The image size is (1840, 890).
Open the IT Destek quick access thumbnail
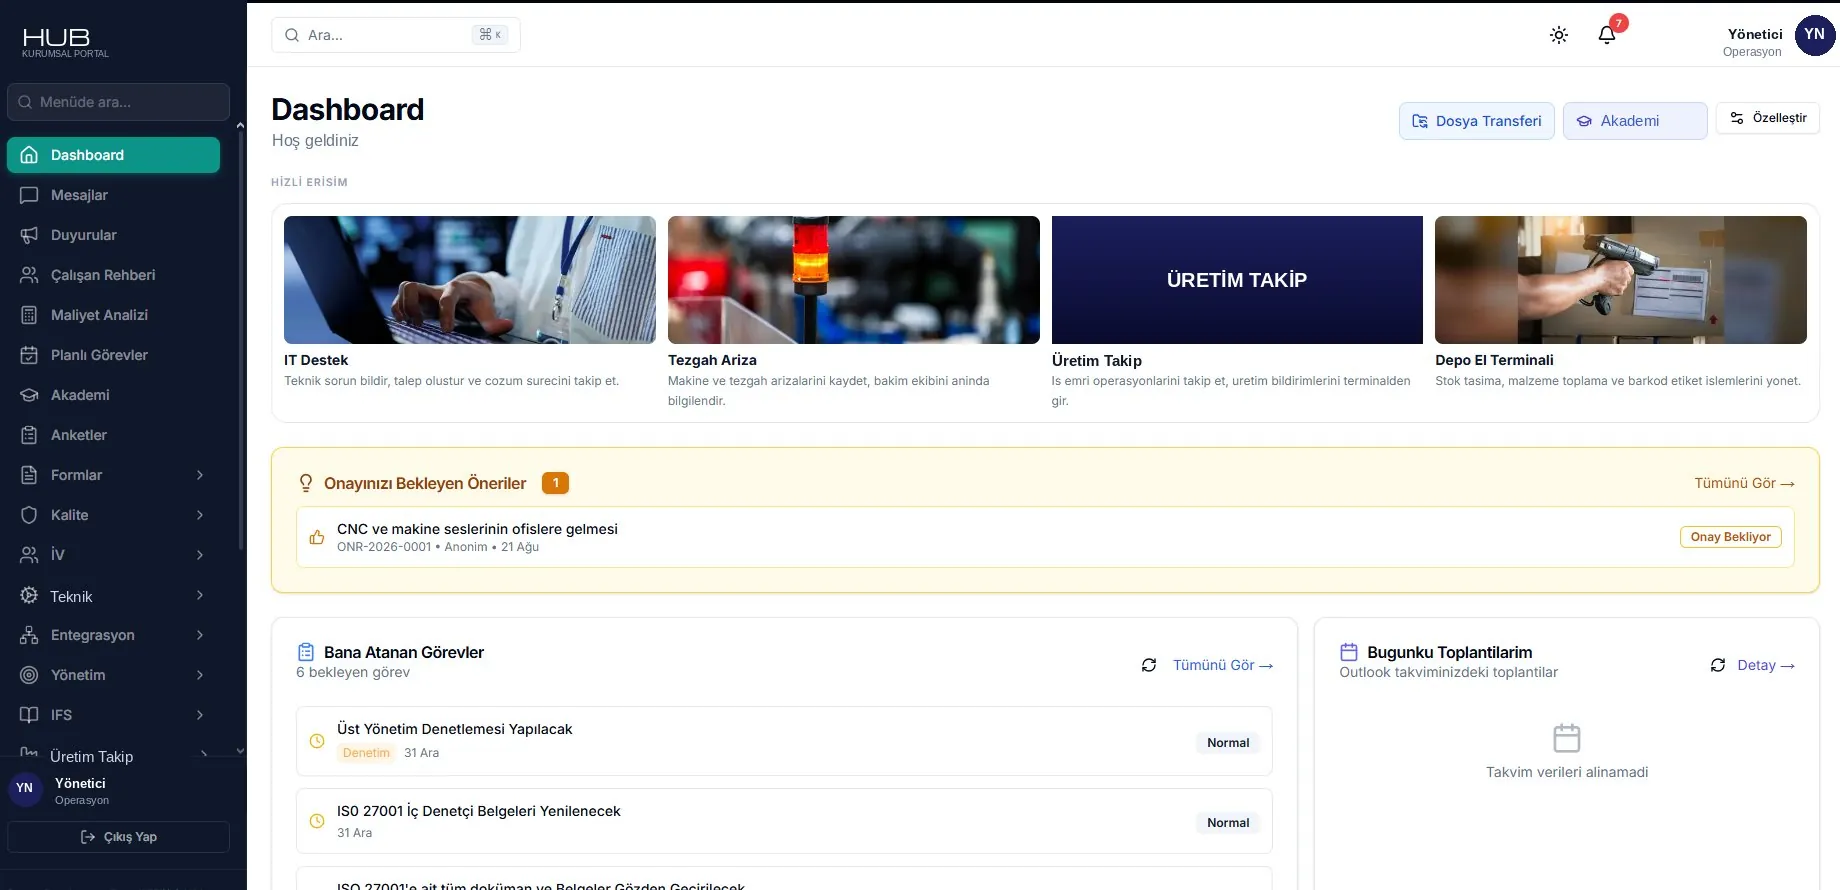pyautogui.click(x=470, y=280)
